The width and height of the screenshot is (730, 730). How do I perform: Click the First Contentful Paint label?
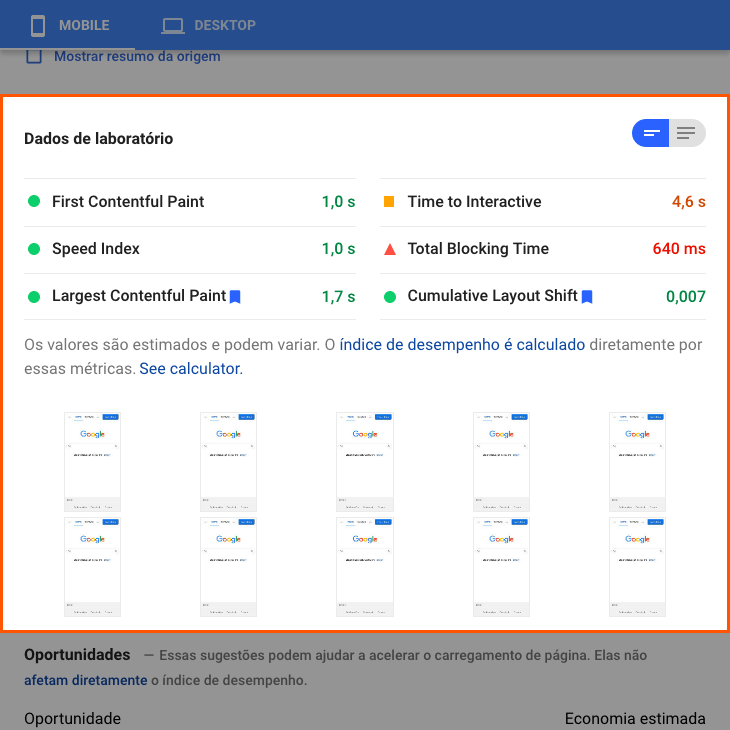pos(128,202)
